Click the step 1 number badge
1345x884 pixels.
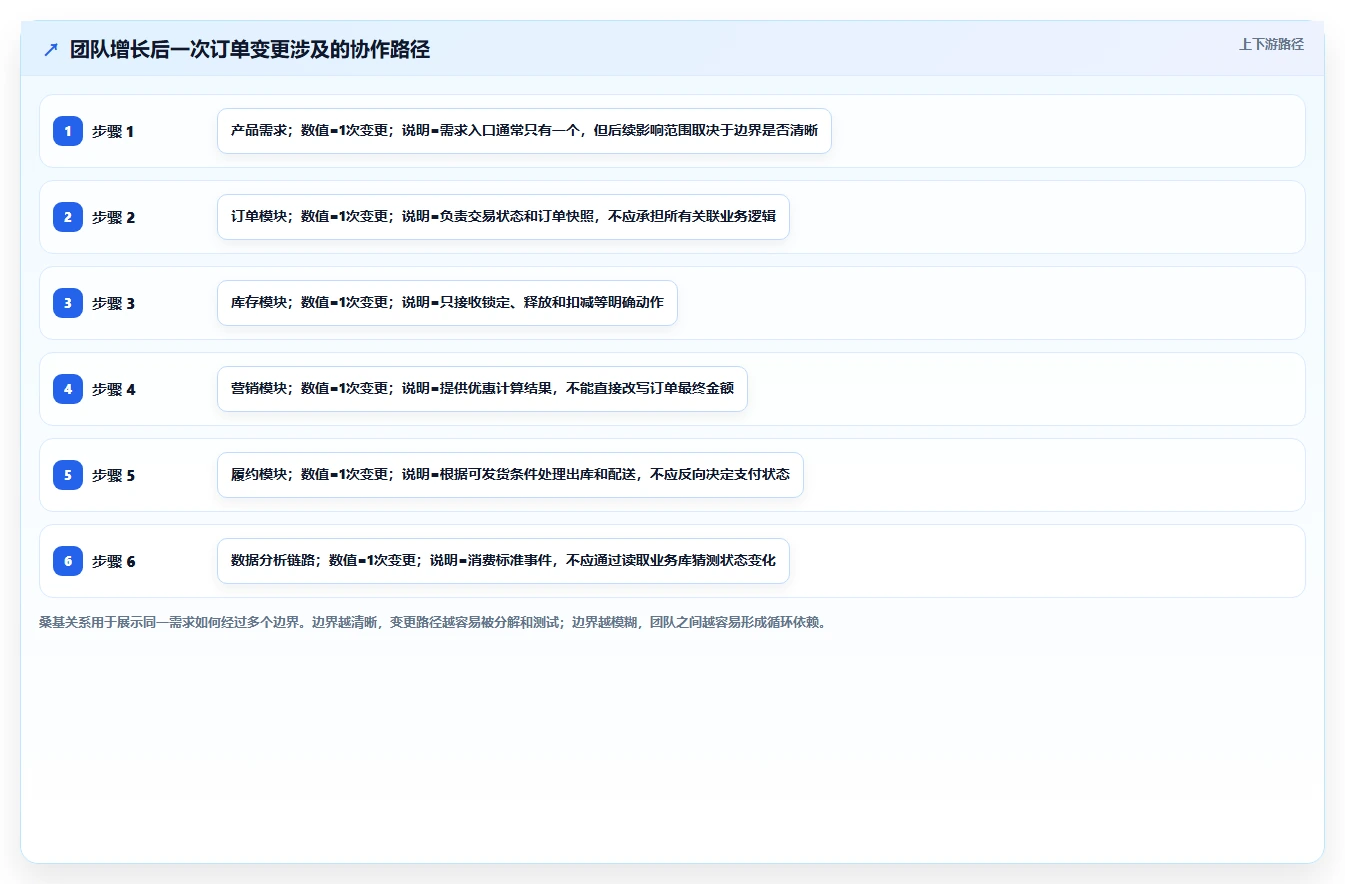point(68,131)
